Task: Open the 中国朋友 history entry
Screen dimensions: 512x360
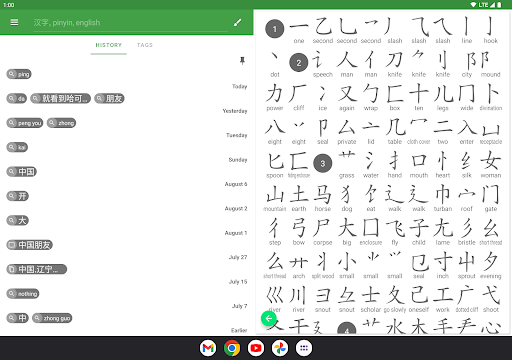Action: (x=30, y=245)
